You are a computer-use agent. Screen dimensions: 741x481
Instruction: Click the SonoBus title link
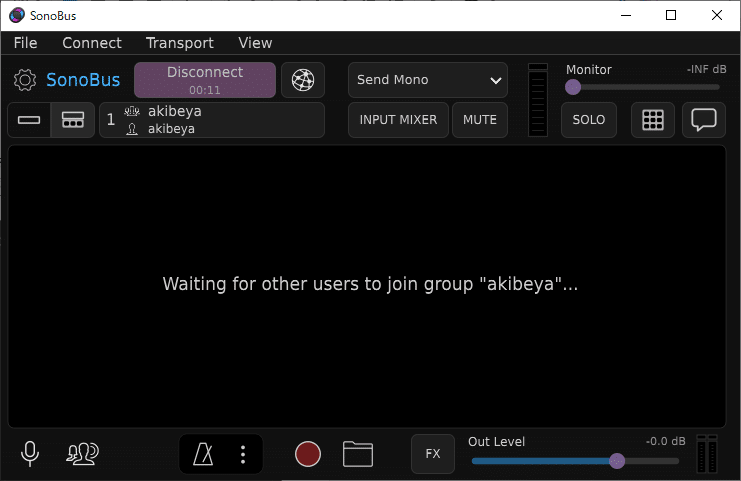[x=83, y=80]
